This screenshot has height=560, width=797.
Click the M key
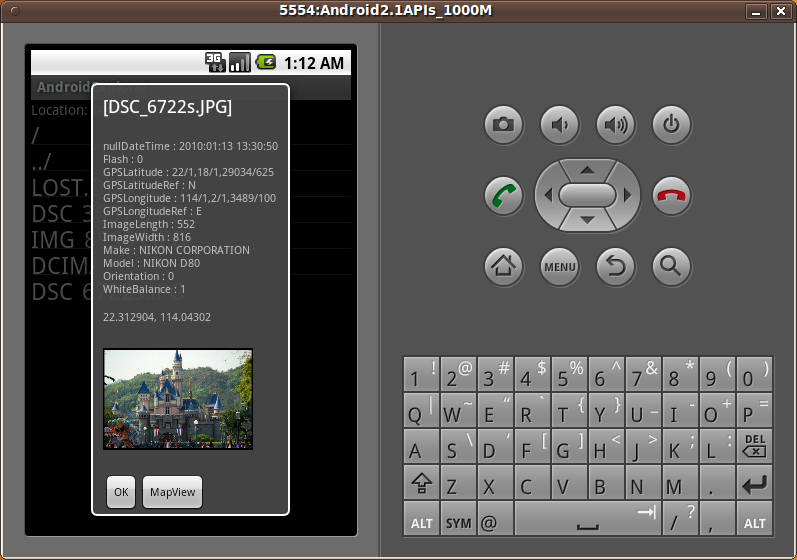pos(680,483)
